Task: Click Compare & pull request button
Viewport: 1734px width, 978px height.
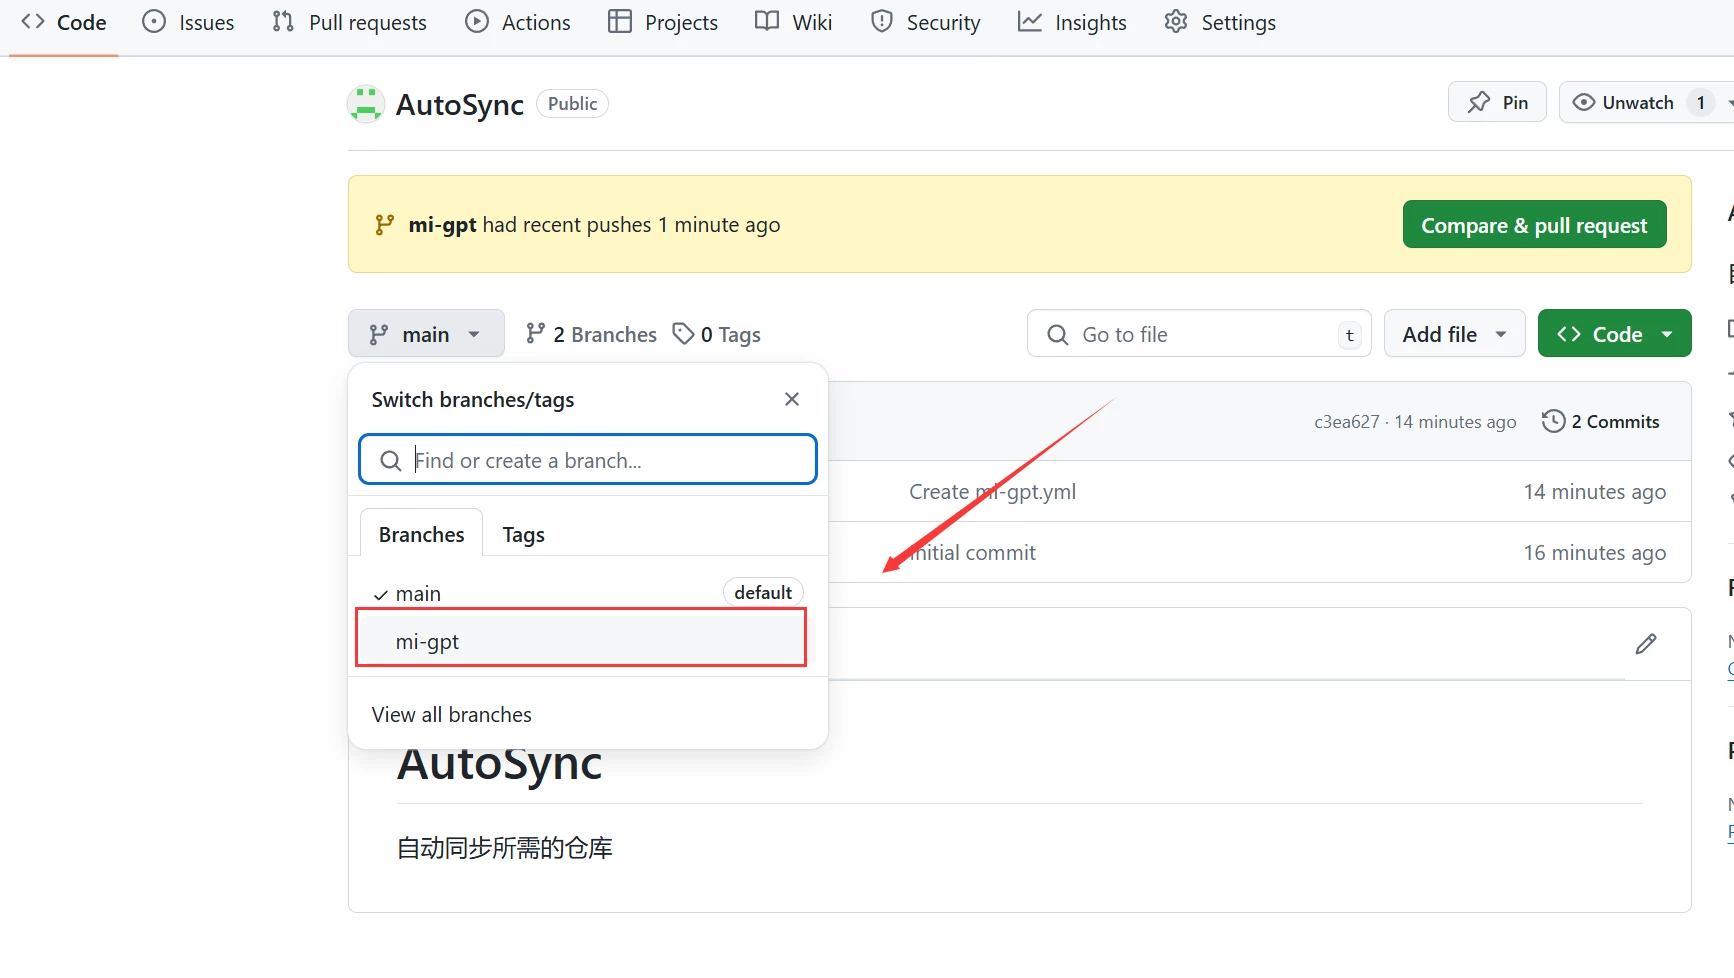Action: point(1533,225)
